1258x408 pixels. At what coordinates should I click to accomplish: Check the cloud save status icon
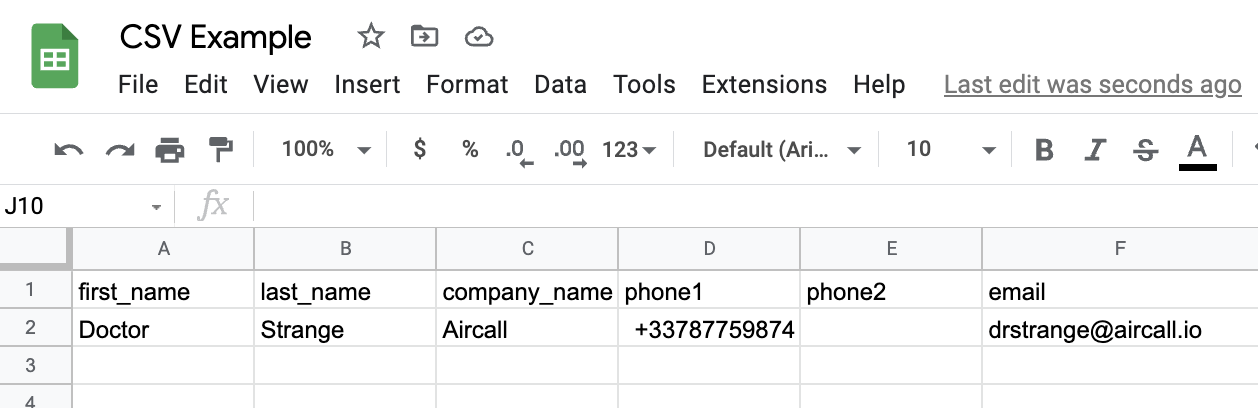point(480,37)
